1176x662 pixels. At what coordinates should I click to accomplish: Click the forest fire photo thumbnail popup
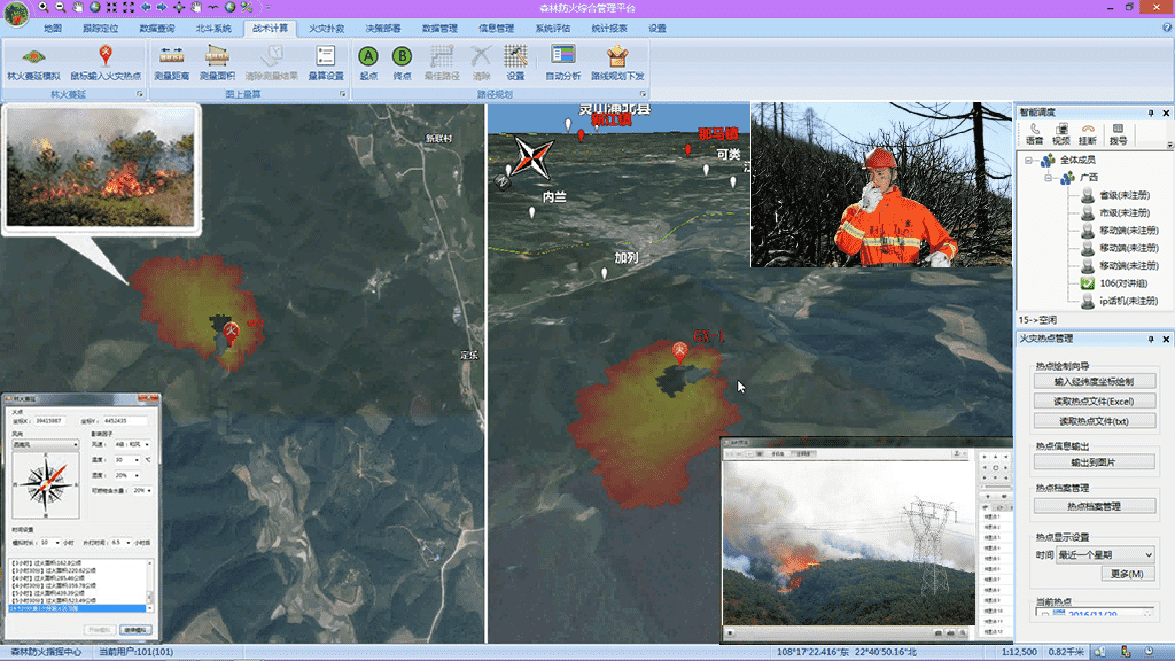(100, 168)
